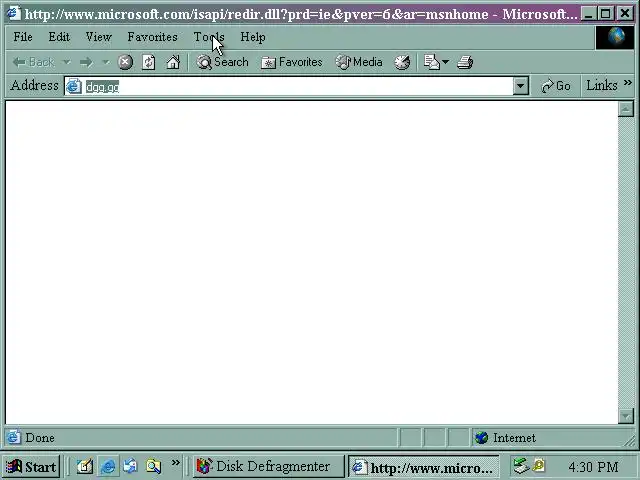Image resolution: width=640 pixels, height=480 pixels.
Task: Click the network tray icon
Action: [520, 466]
